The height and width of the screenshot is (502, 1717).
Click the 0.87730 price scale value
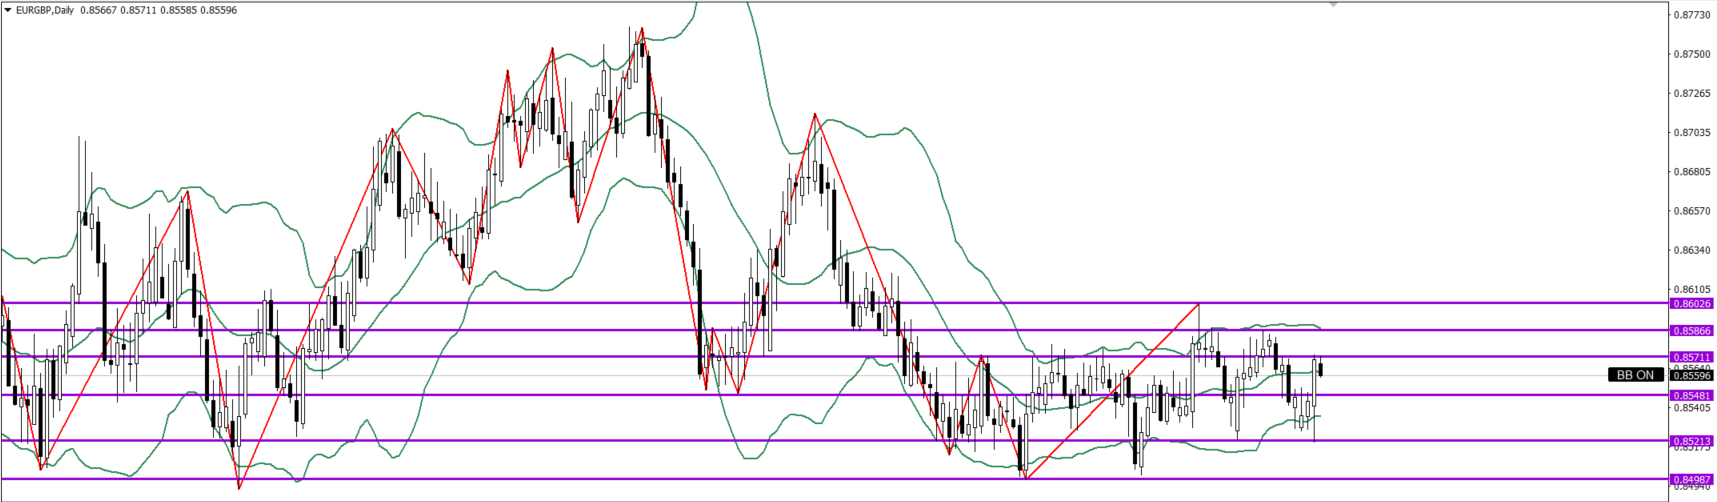pos(1691,15)
